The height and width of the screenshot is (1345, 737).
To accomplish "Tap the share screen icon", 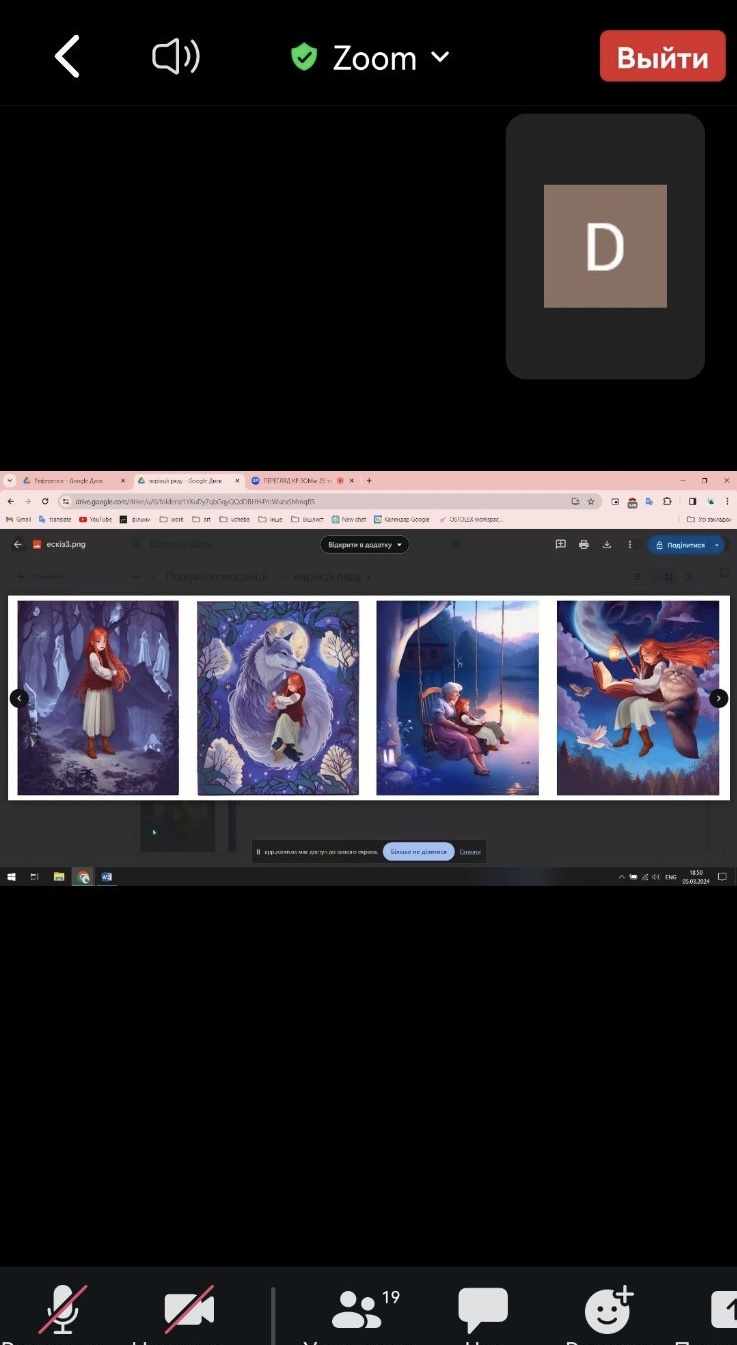I will pyautogui.click(x=724, y=1308).
